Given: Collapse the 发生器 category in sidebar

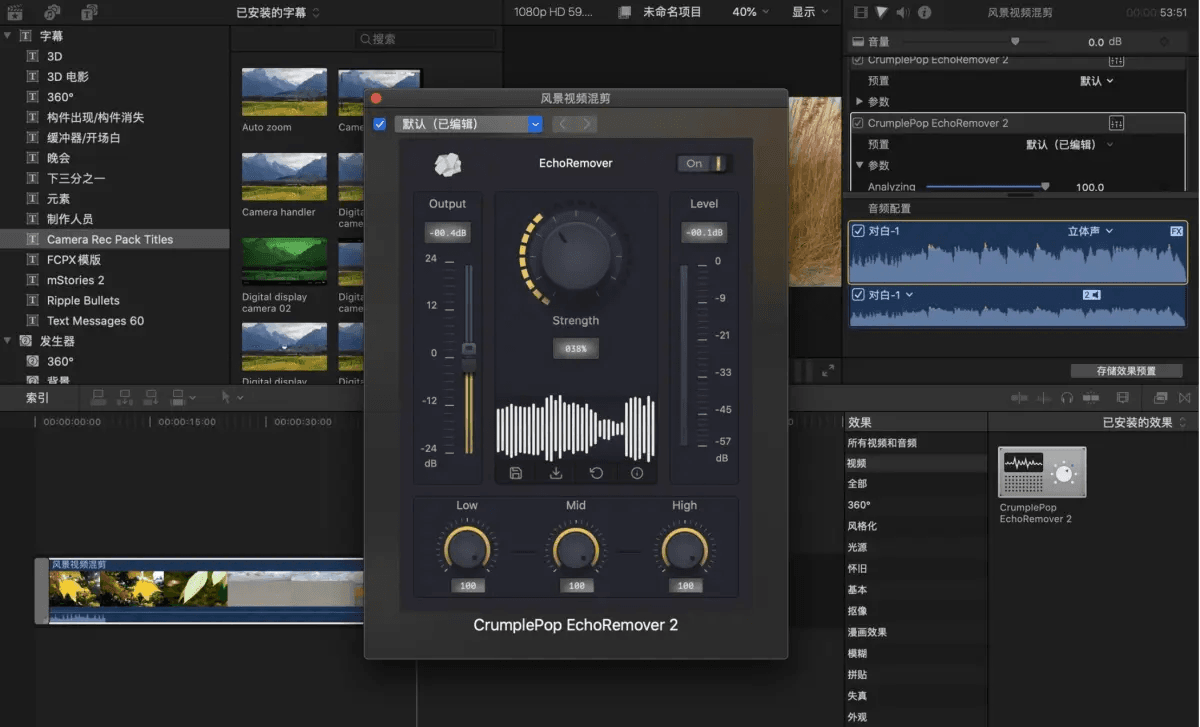Looking at the screenshot, I should [x=8, y=341].
